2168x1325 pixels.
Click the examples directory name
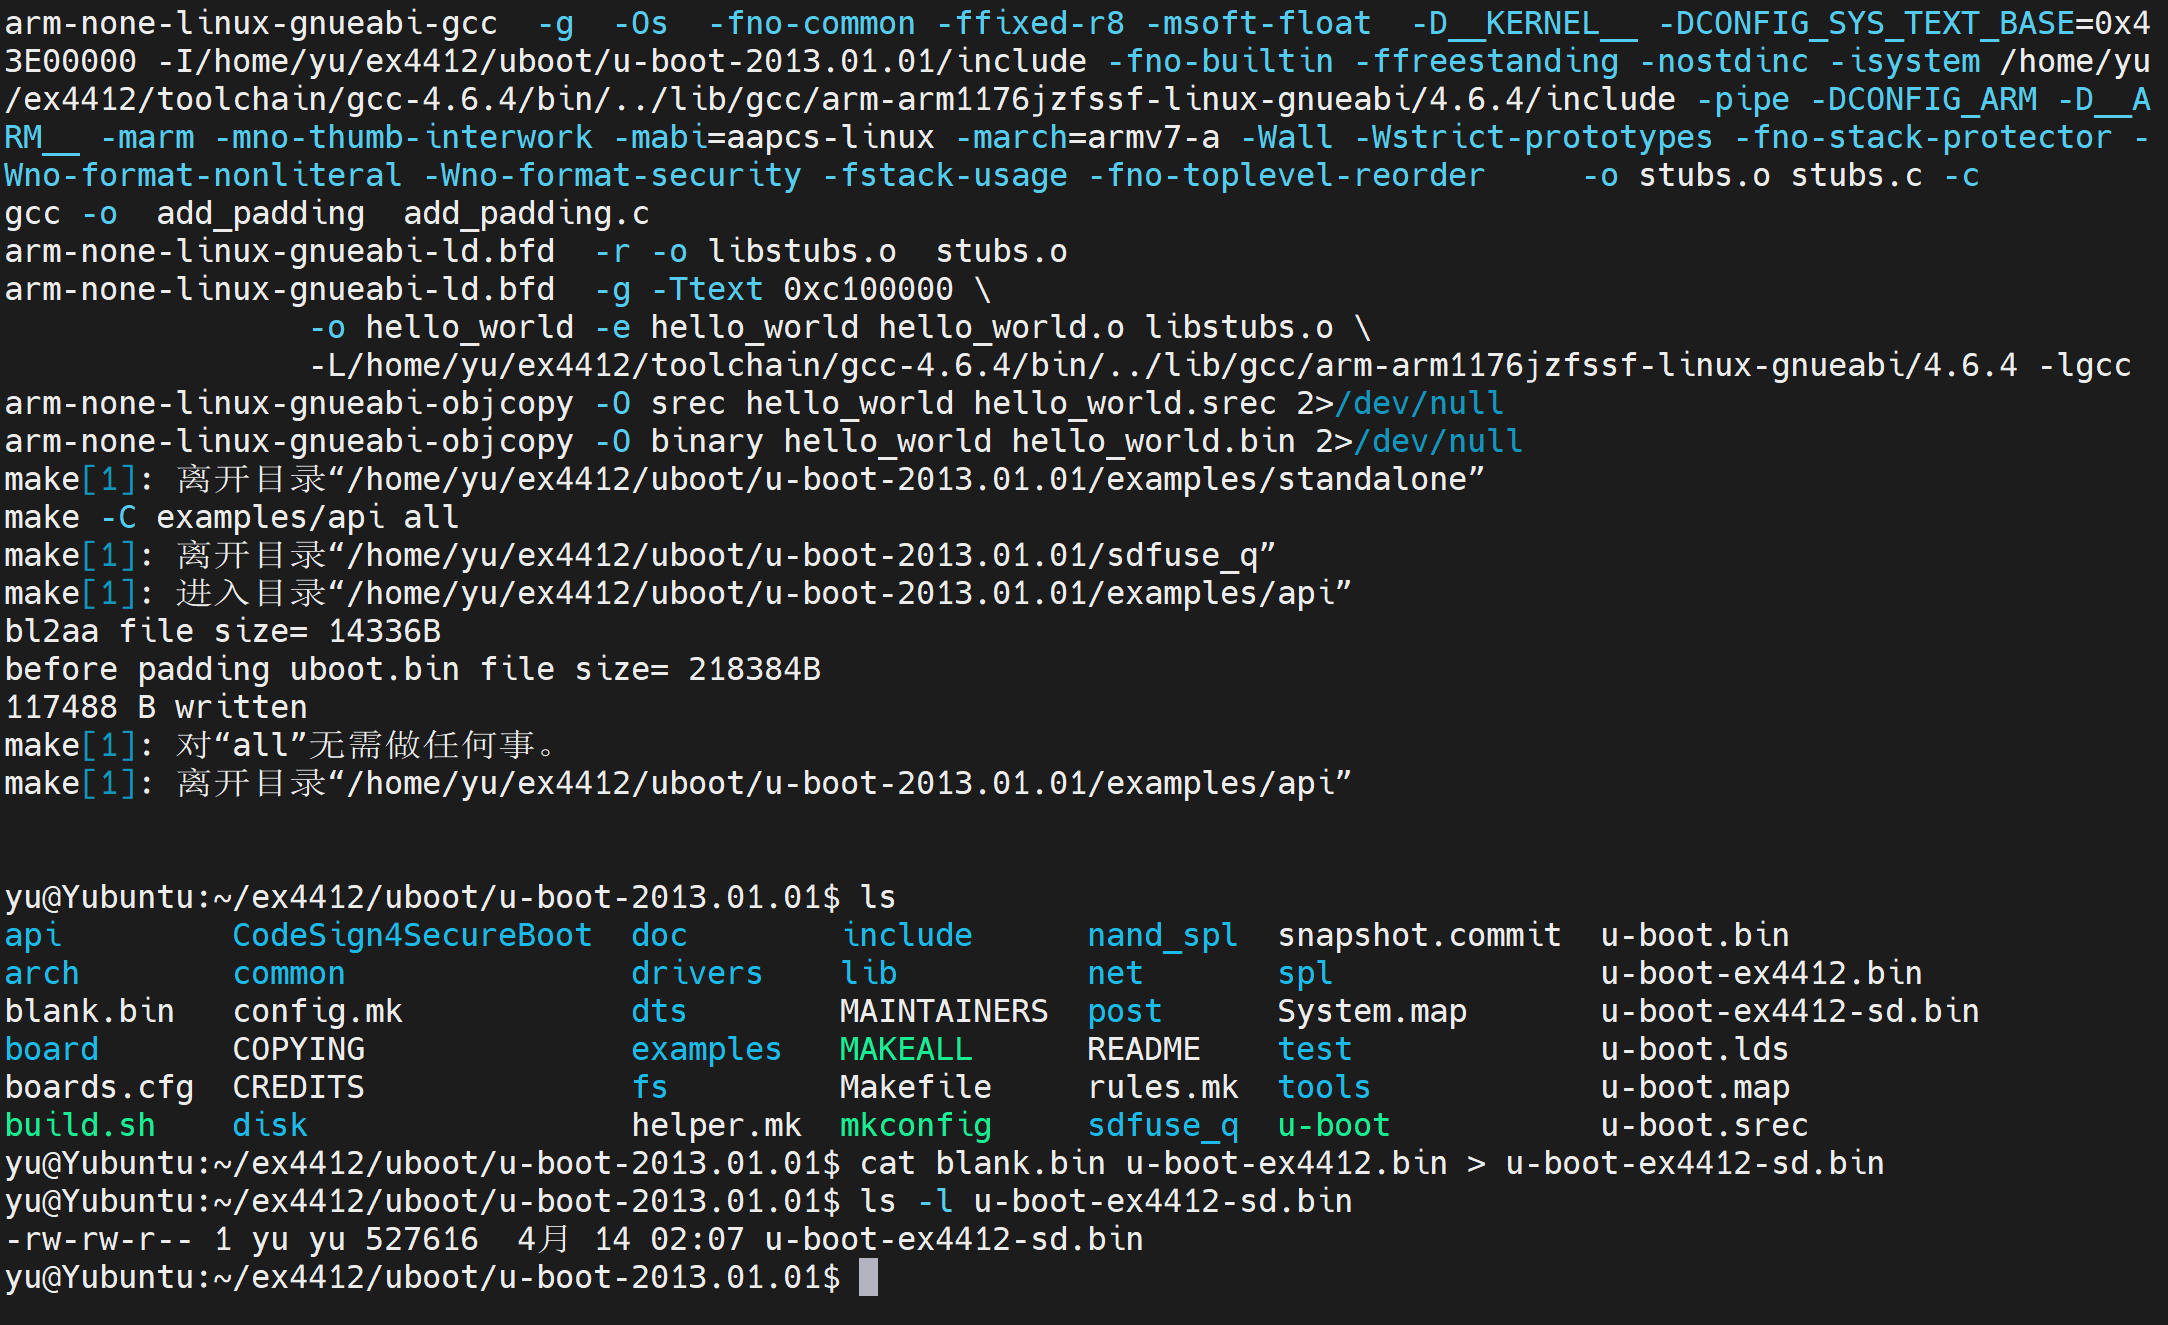point(706,1049)
